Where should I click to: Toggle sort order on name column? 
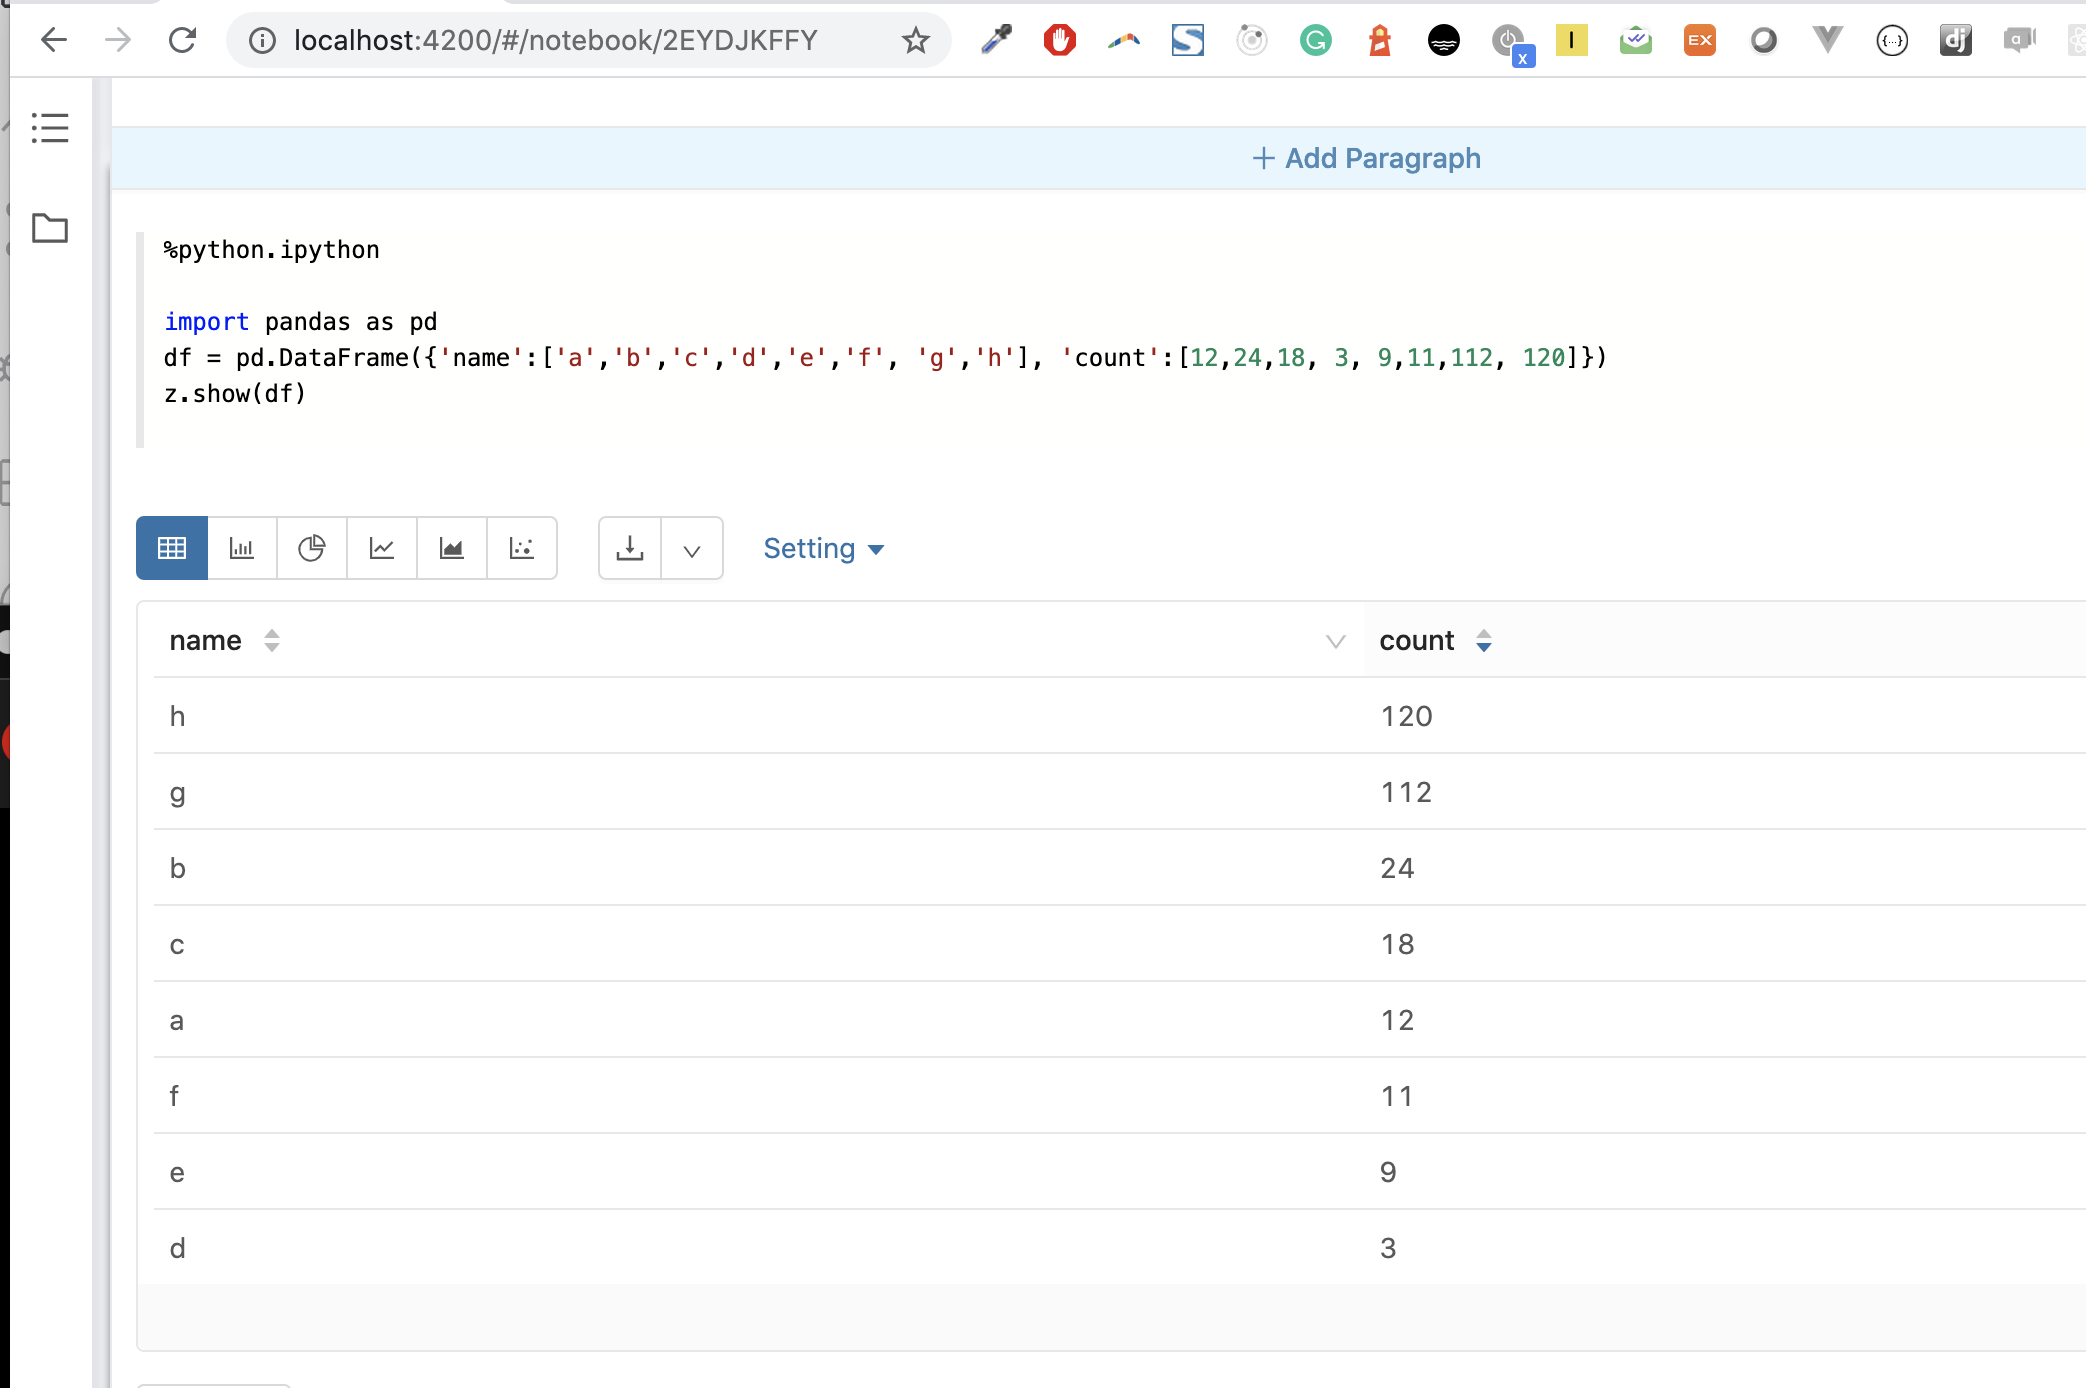coord(272,641)
